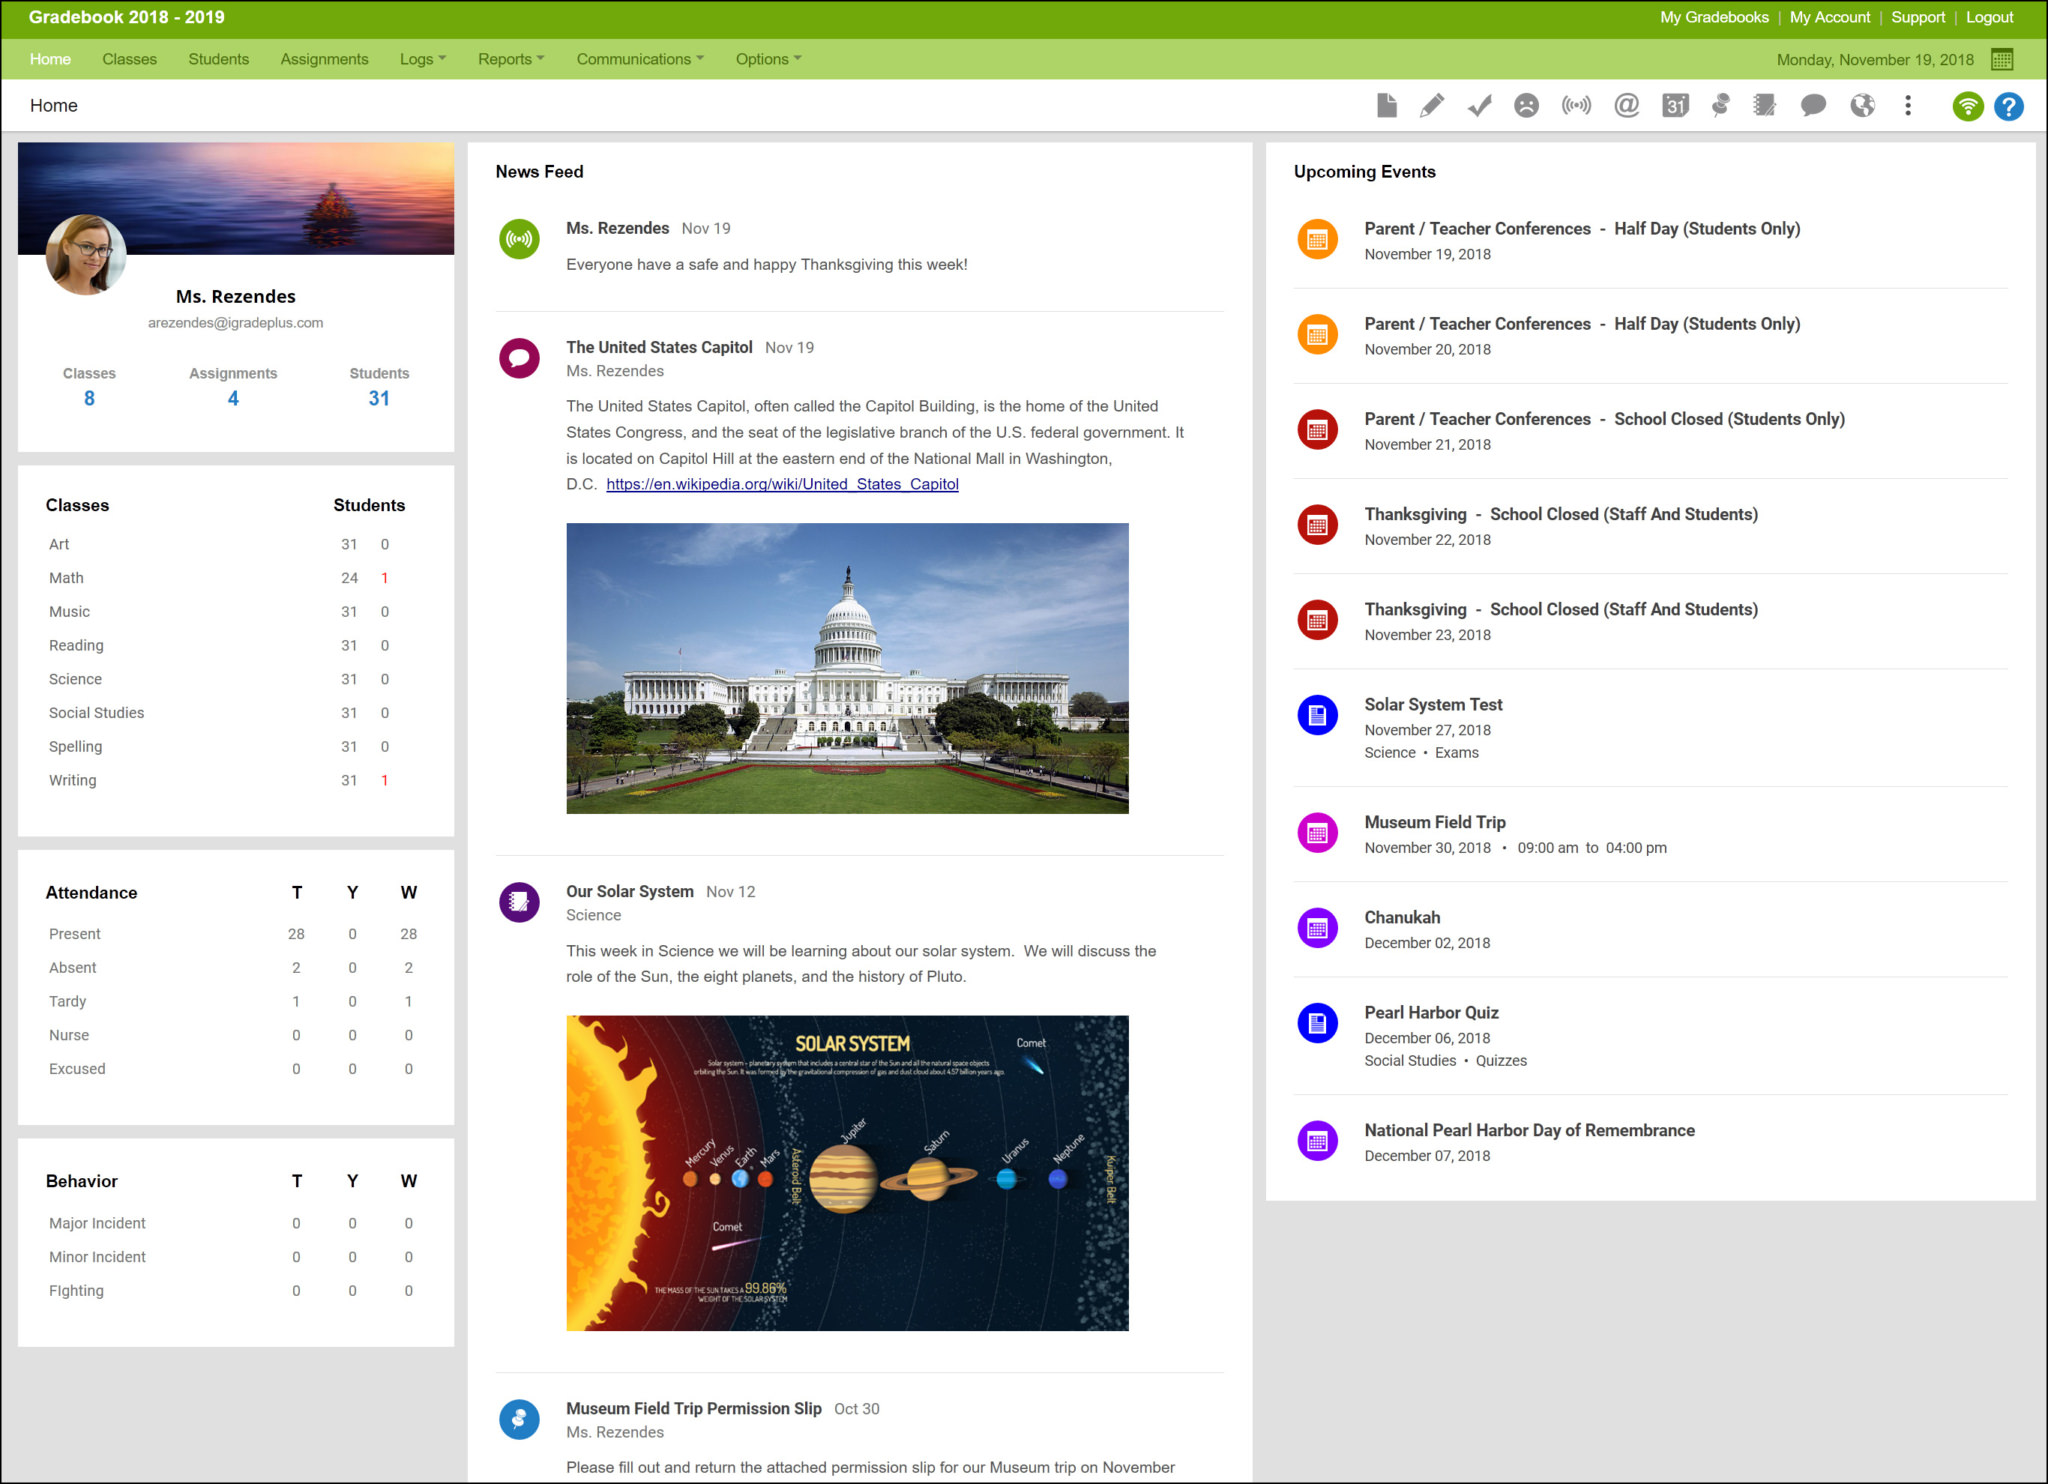Click the attendance checkmark icon
This screenshot has width=2048, height=1484.
[x=1478, y=105]
